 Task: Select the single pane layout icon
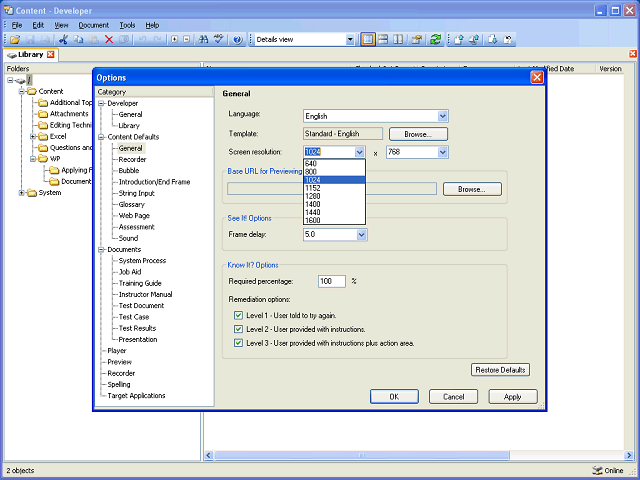pyautogui.click(x=368, y=40)
